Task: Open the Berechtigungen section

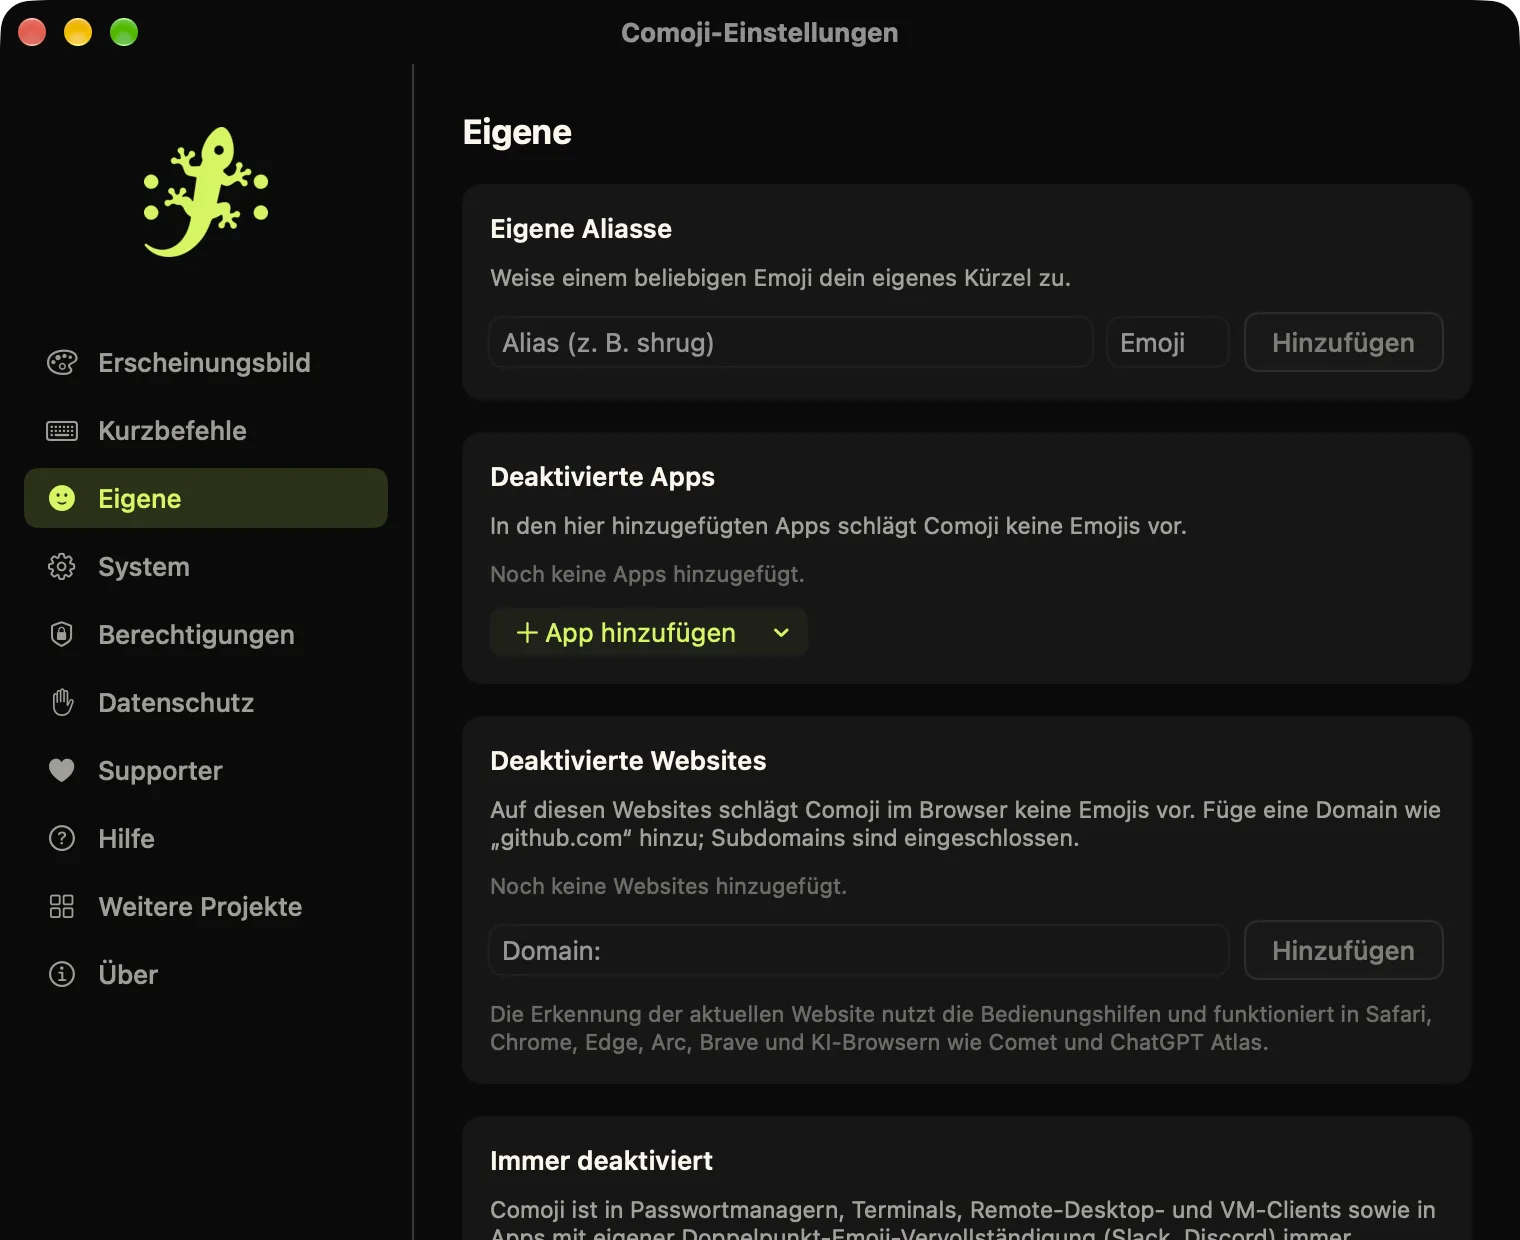Action: pos(206,635)
